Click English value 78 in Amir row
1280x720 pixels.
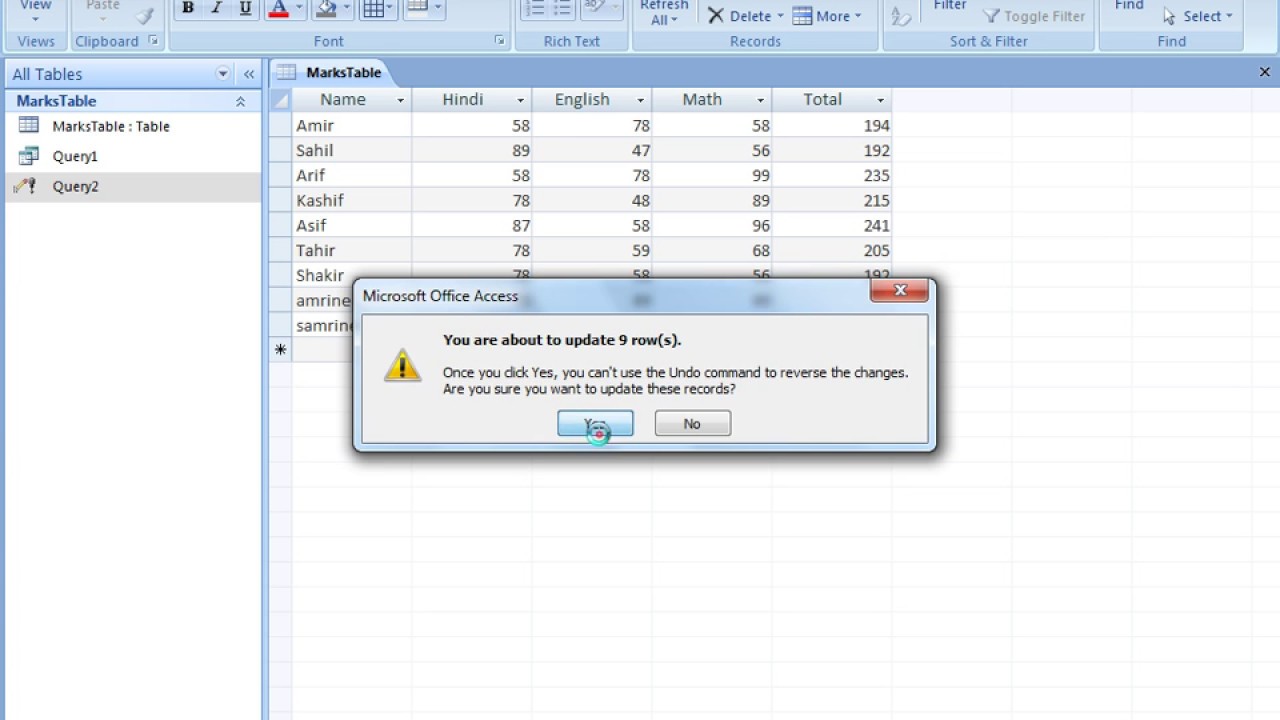592,125
